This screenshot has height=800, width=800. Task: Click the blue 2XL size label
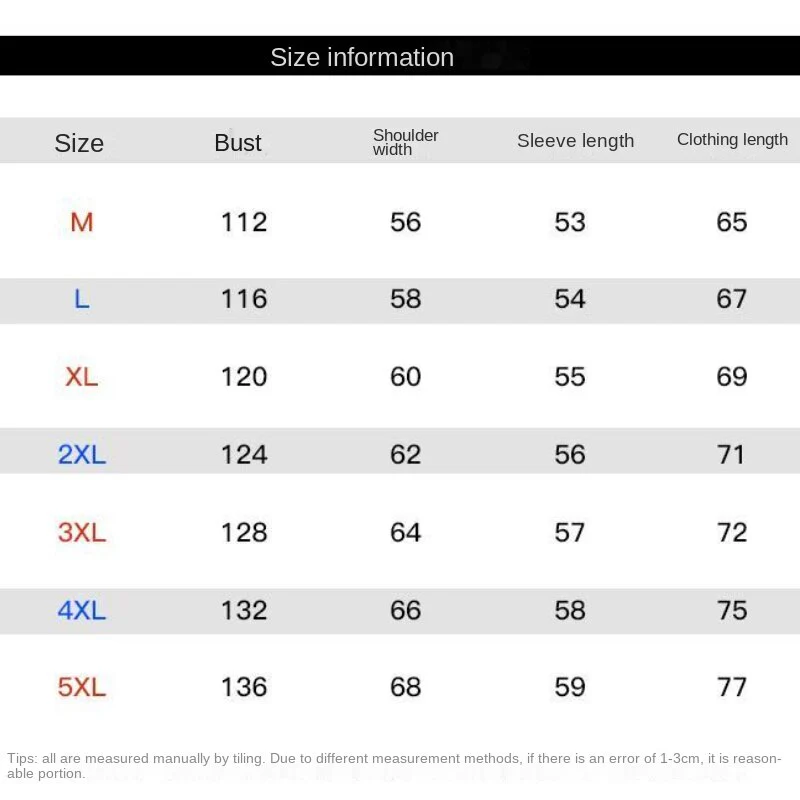(x=82, y=455)
